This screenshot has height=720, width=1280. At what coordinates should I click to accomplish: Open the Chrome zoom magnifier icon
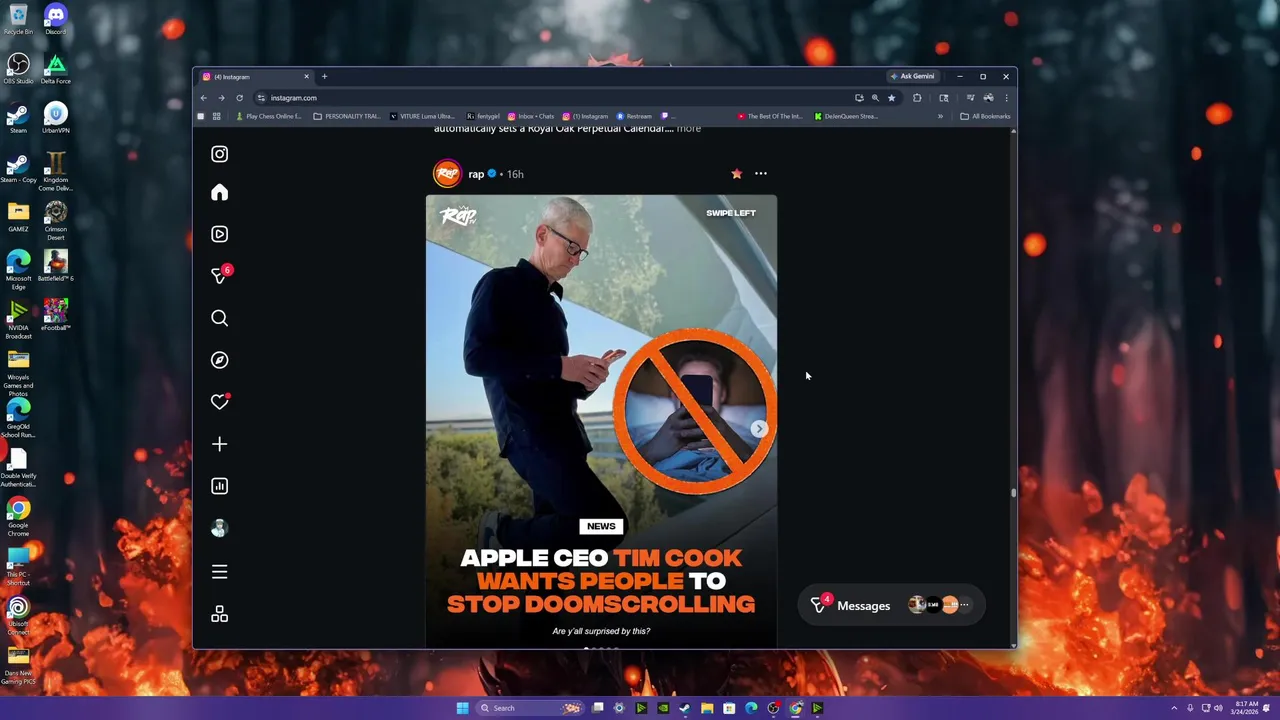(x=875, y=98)
